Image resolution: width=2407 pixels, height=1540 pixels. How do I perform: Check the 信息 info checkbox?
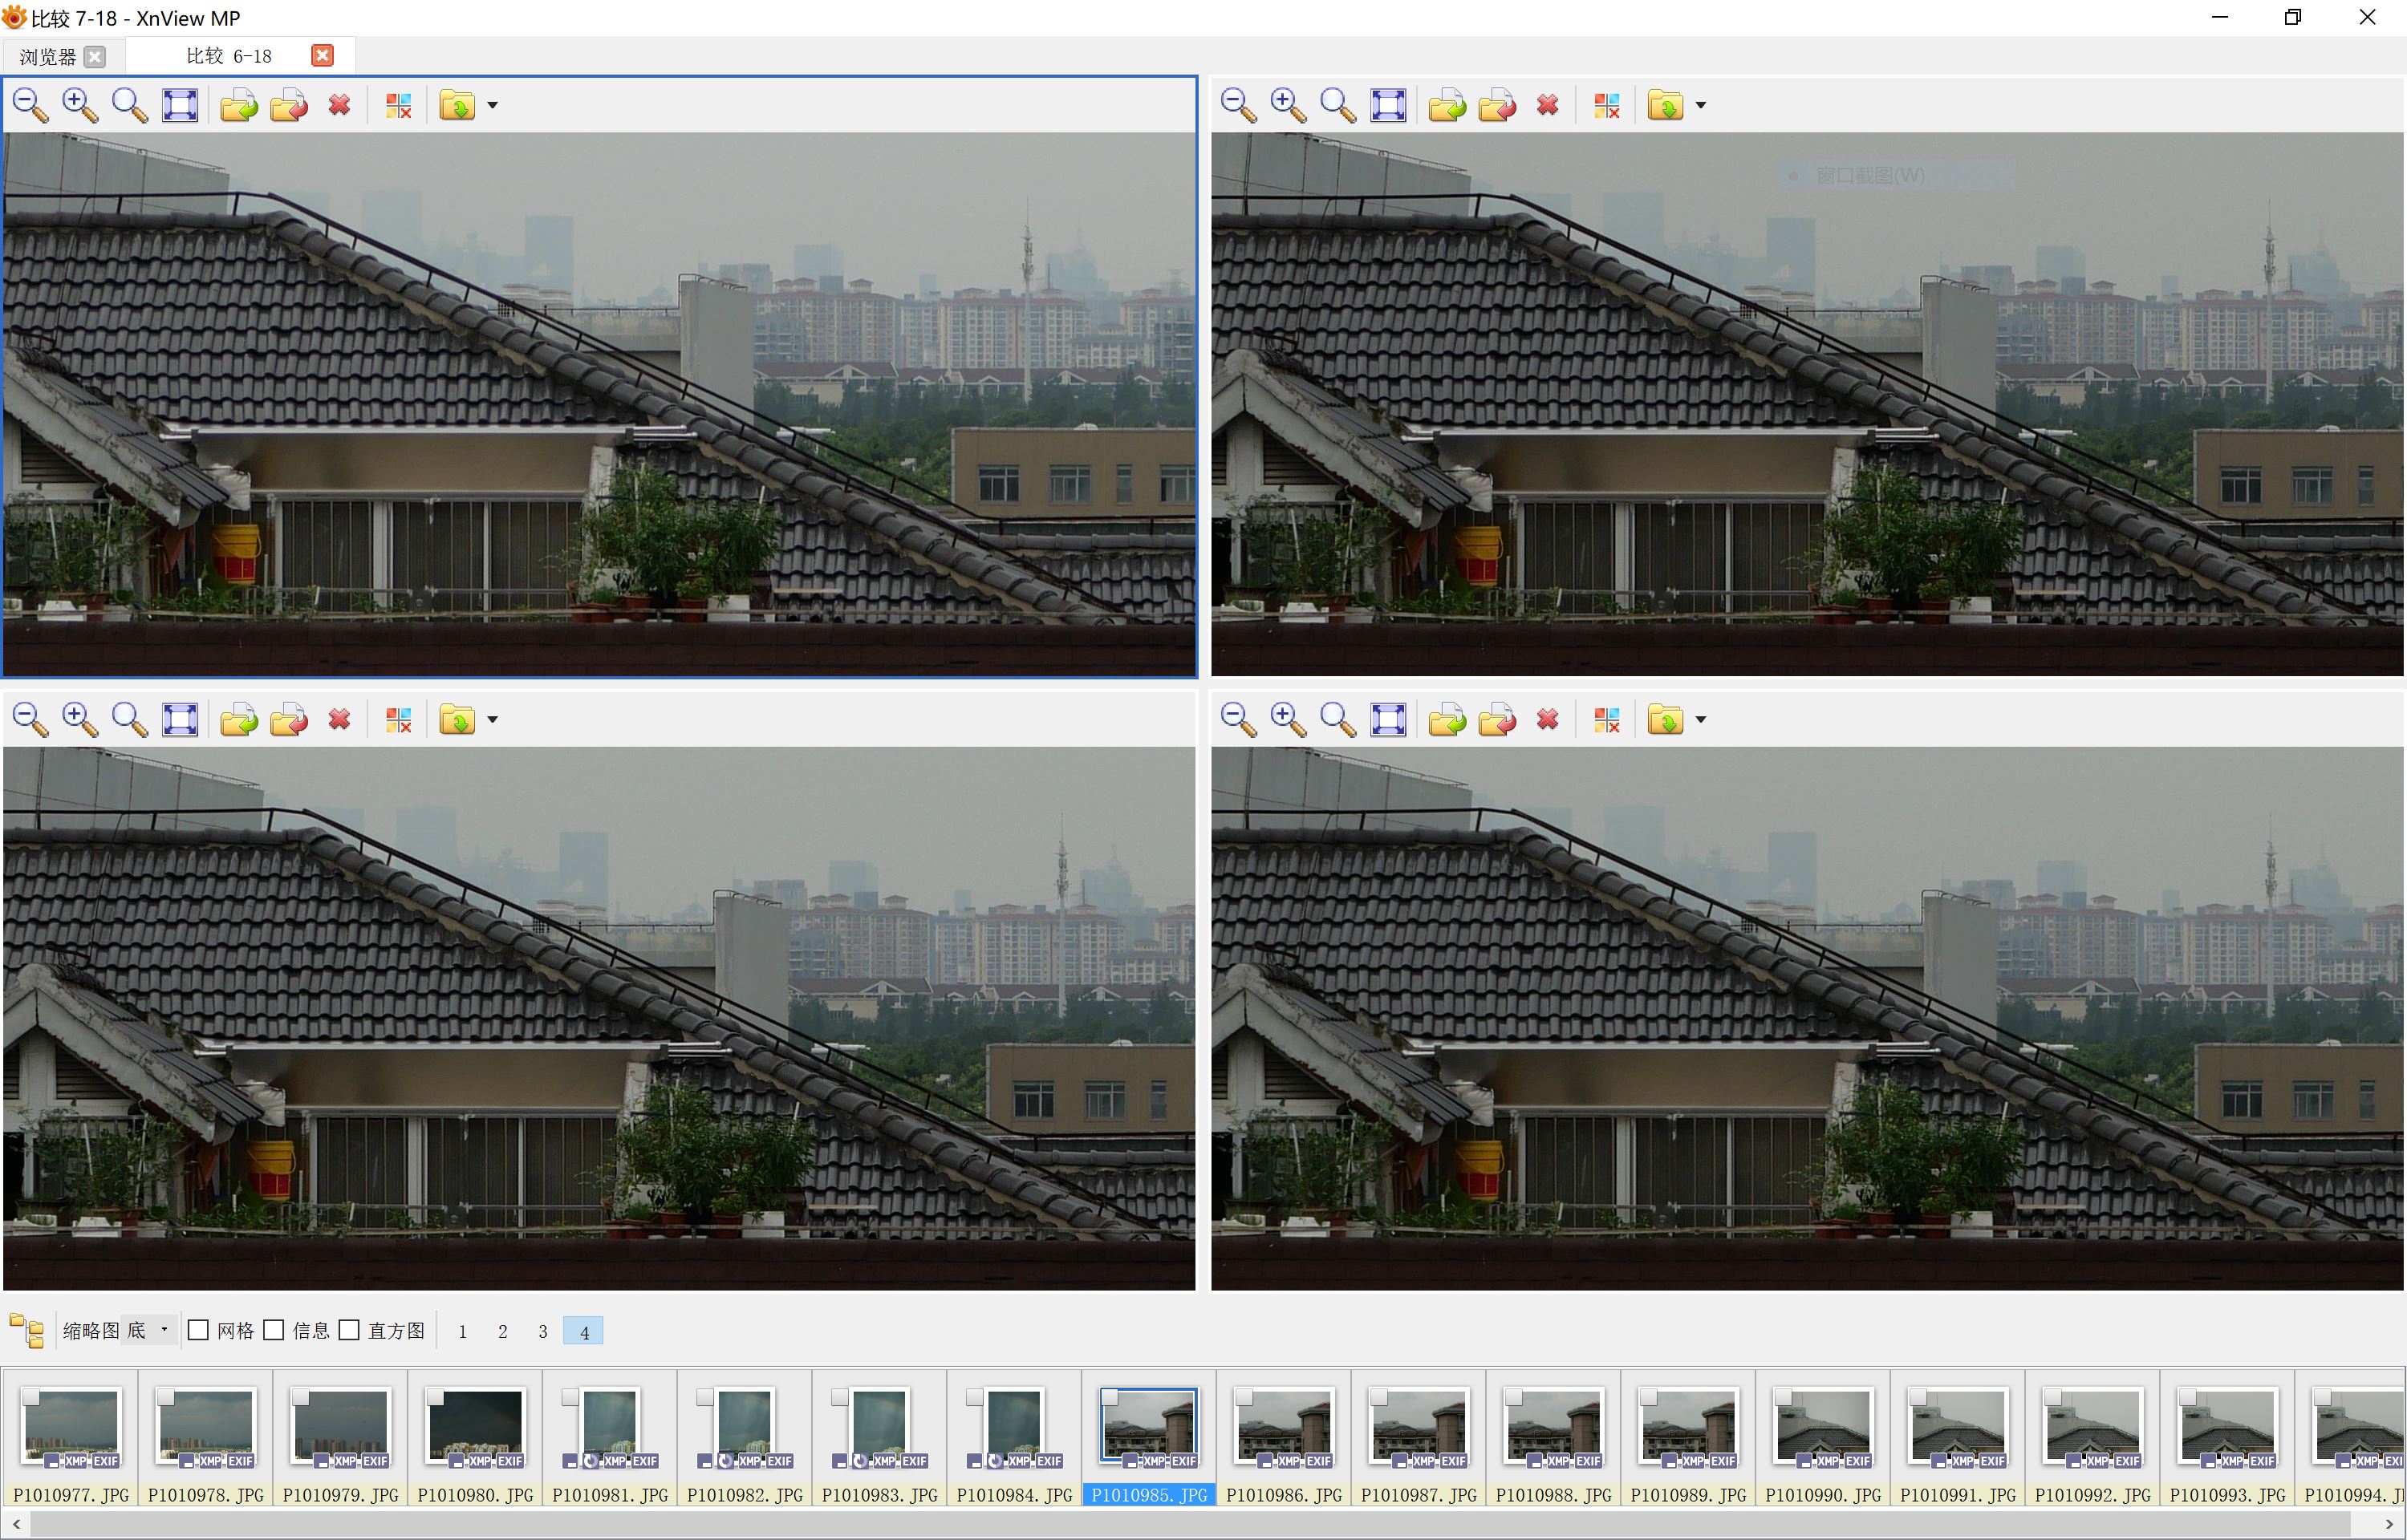[274, 1330]
